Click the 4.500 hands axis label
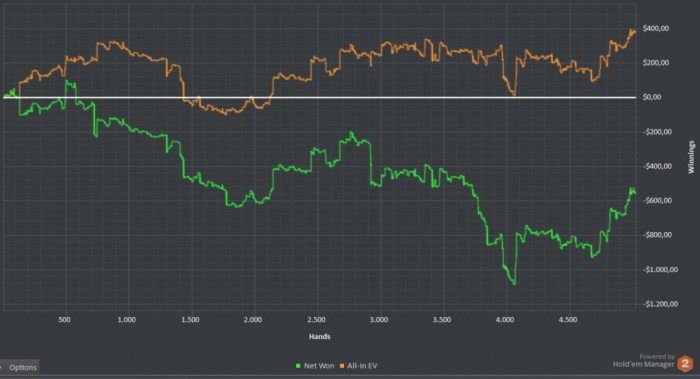700x379 pixels. point(567,320)
